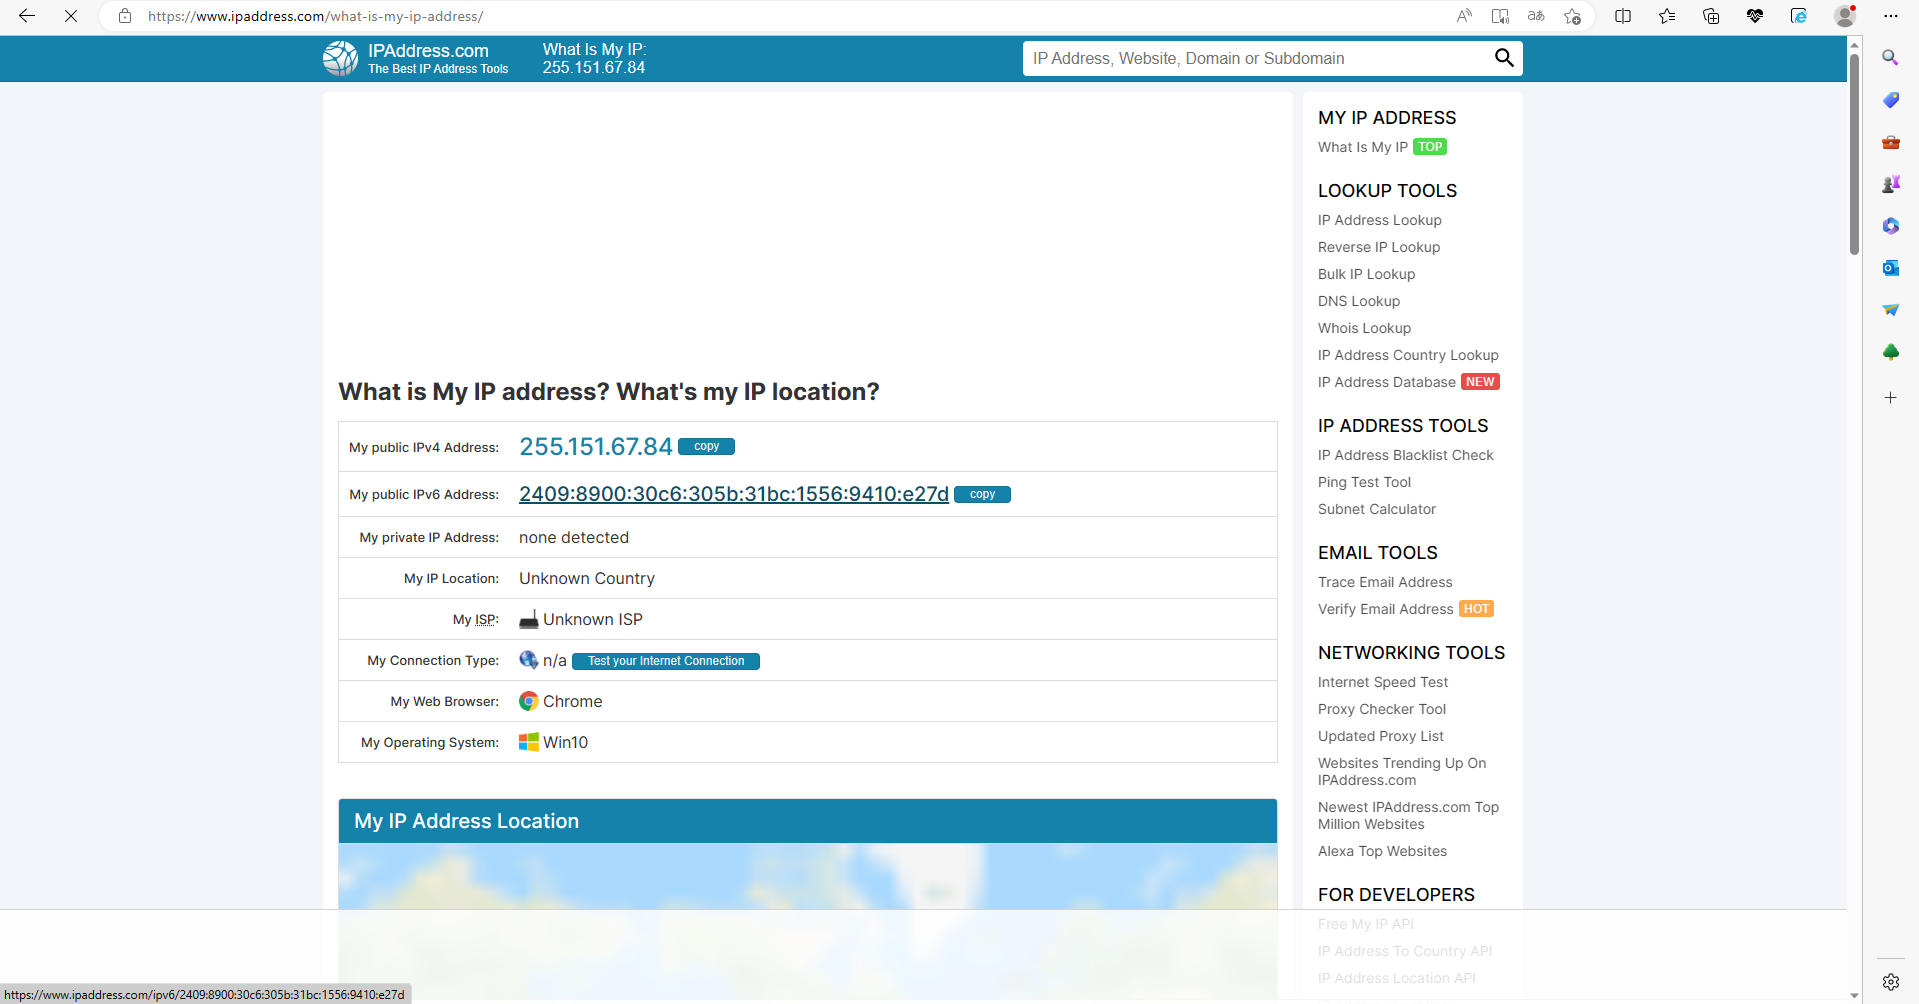Viewport: 1919px width, 1004px height.
Task: Open What Is My IP link
Action: [1363, 147]
